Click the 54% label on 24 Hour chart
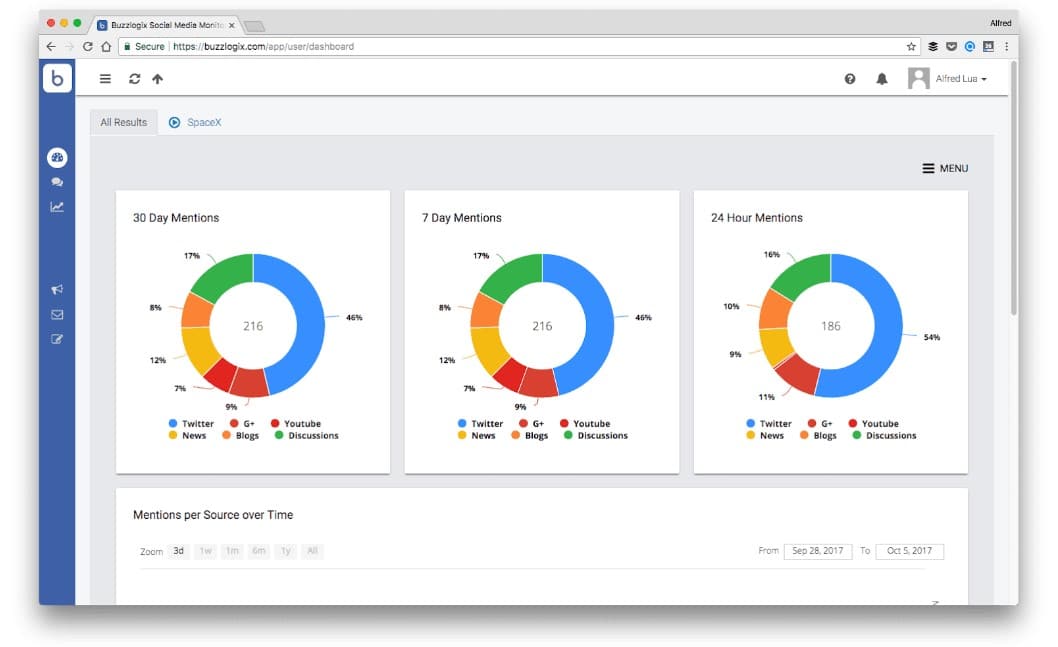1058x647 pixels. point(932,337)
